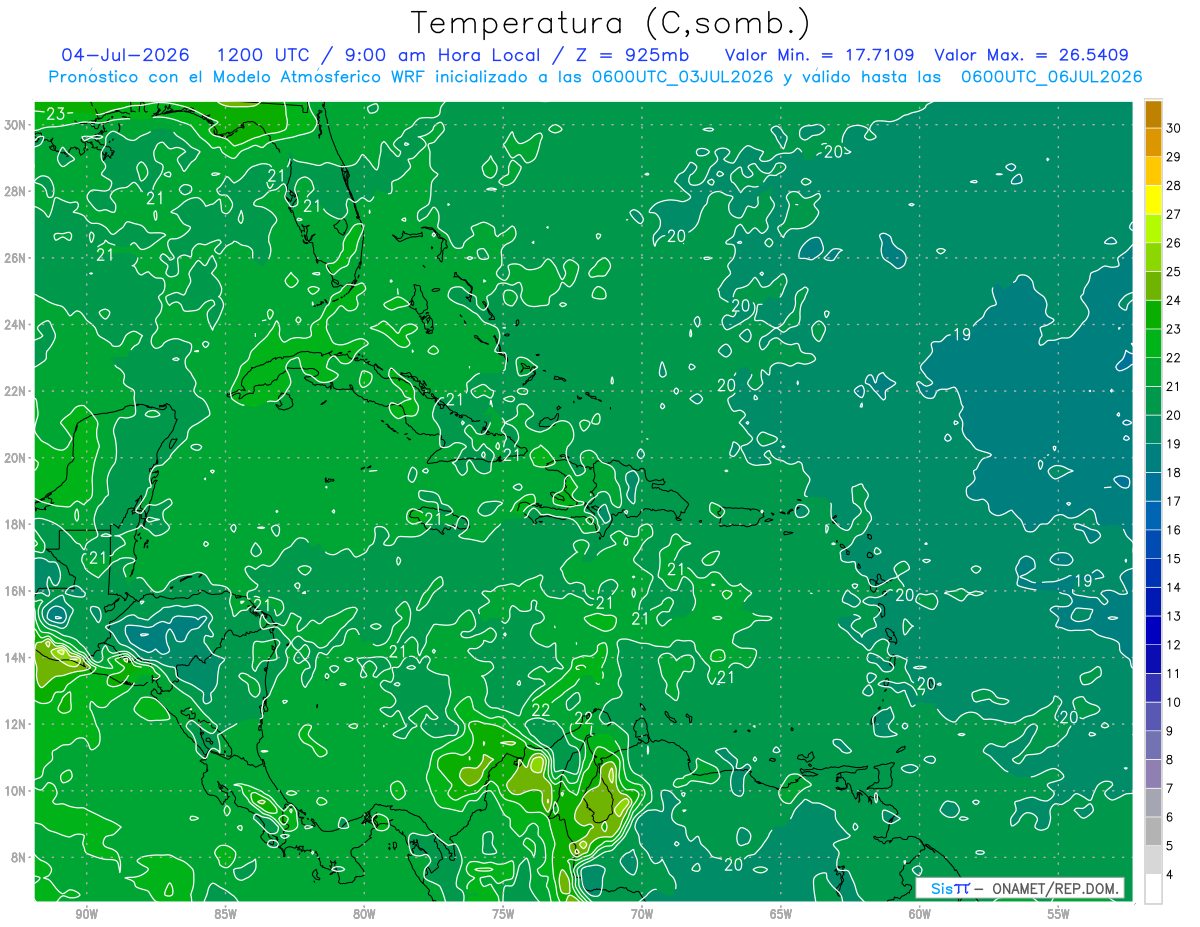Click the "12" value on the color scale

click(x=1174, y=645)
